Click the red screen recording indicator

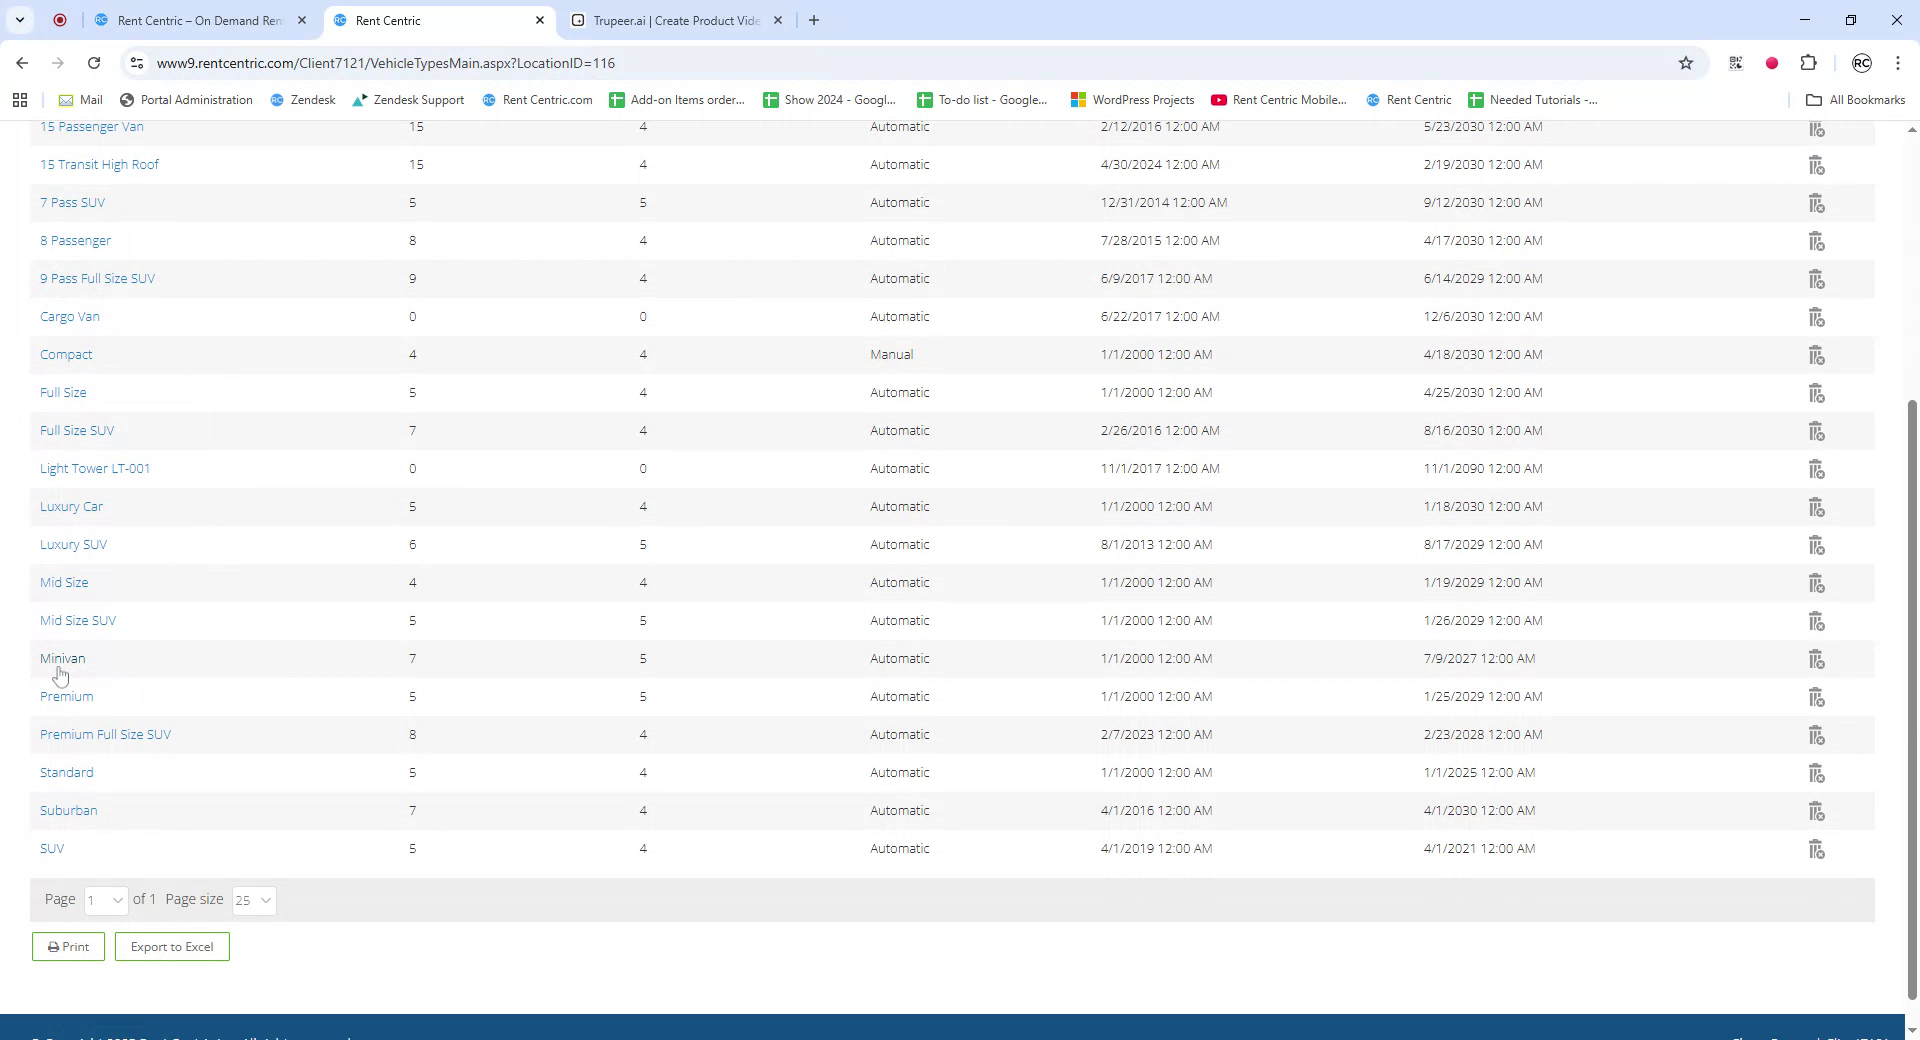[1772, 62]
